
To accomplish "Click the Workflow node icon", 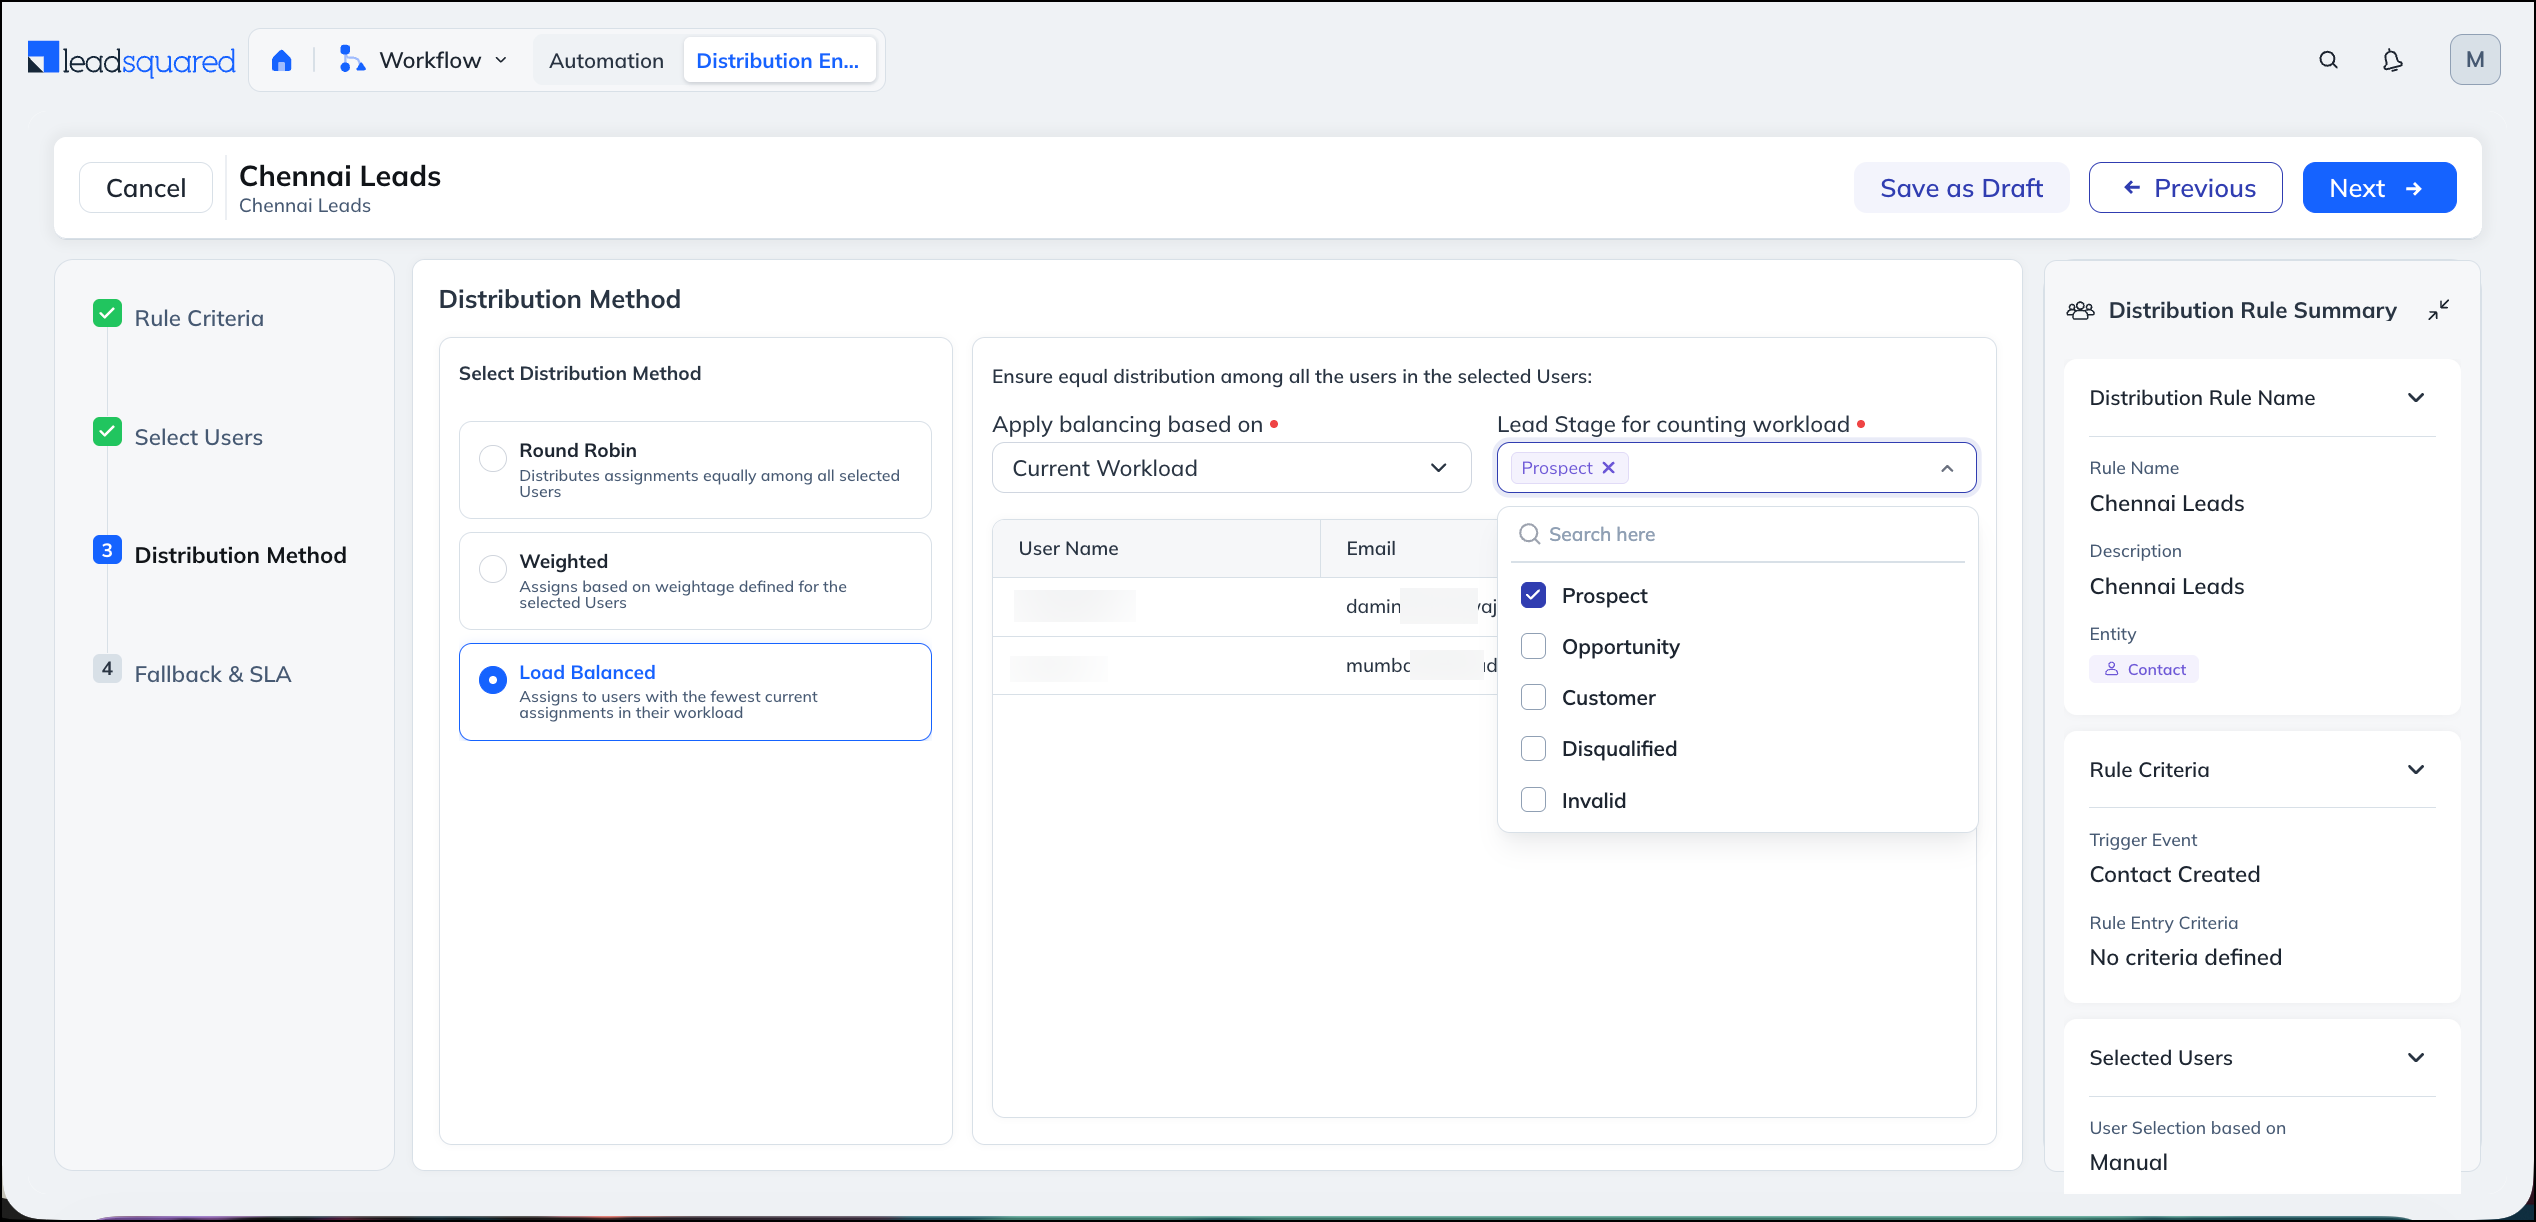I will click(x=351, y=59).
